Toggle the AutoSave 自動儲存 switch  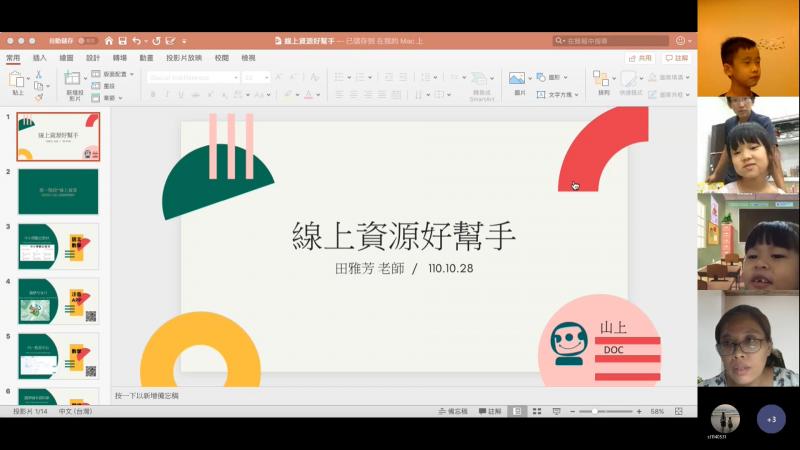(x=87, y=41)
